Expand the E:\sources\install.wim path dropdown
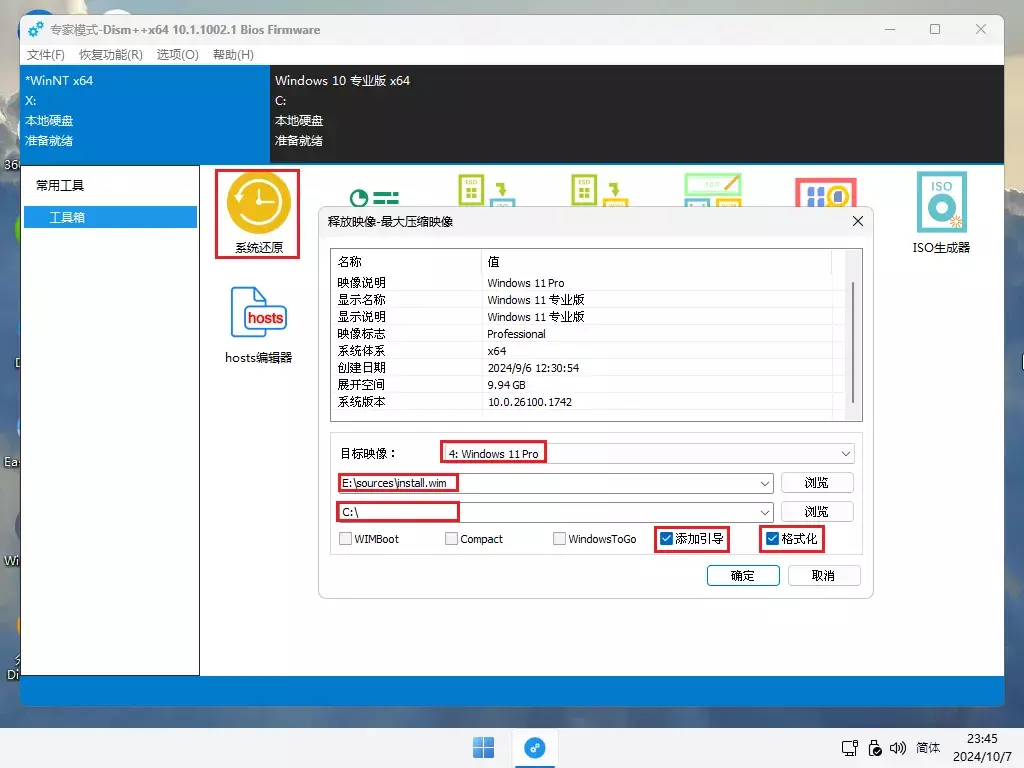 (765, 483)
